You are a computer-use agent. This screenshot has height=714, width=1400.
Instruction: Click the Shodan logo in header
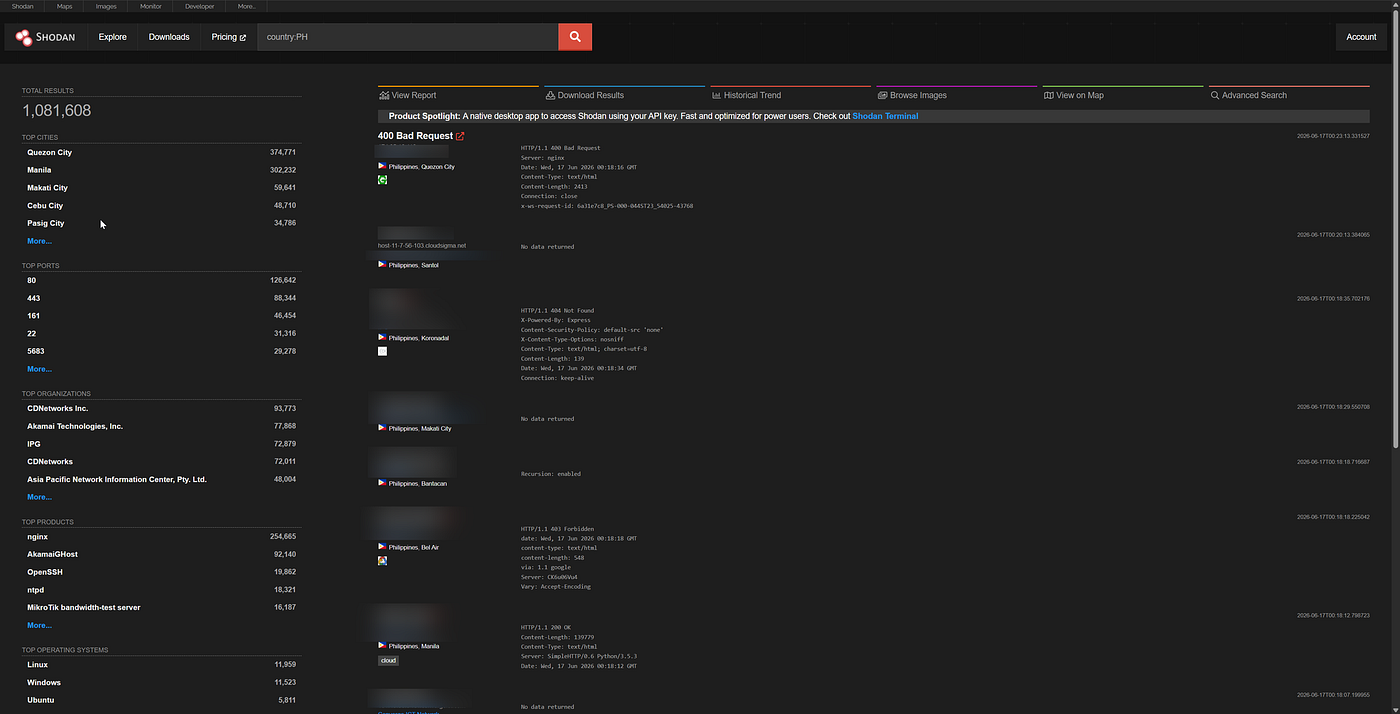[45, 37]
